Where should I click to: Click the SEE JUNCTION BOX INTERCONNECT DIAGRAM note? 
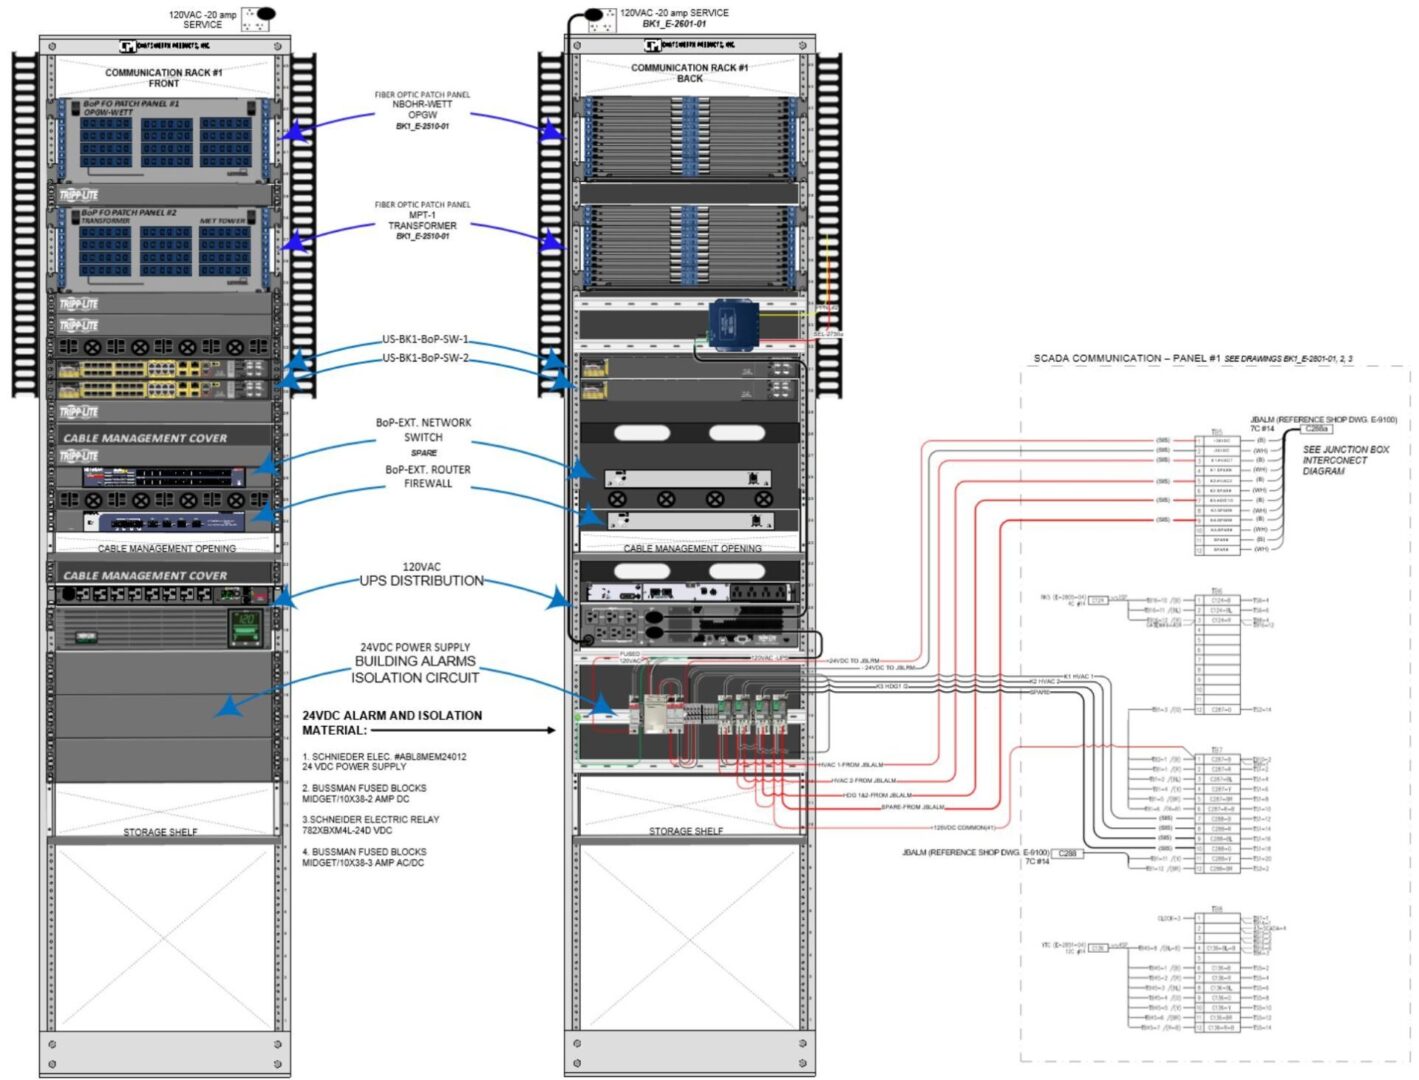pos(1345,460)
